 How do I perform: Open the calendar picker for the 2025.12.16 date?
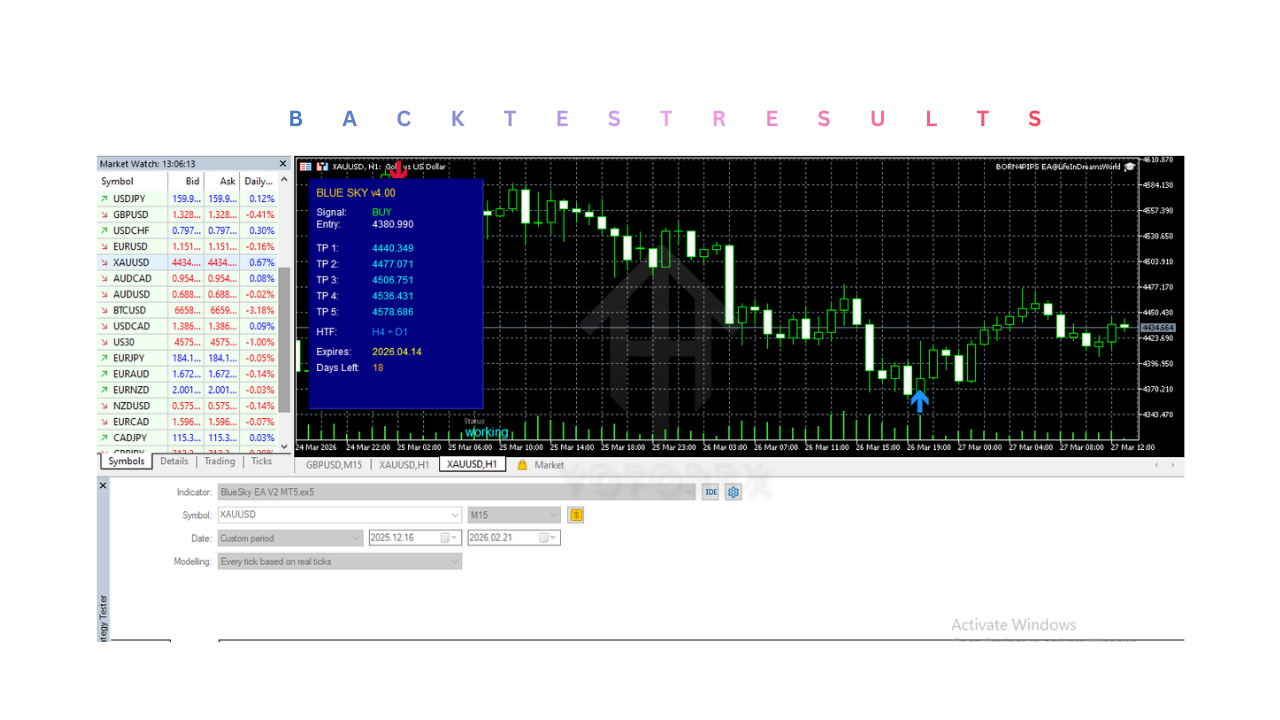[451, 537]
